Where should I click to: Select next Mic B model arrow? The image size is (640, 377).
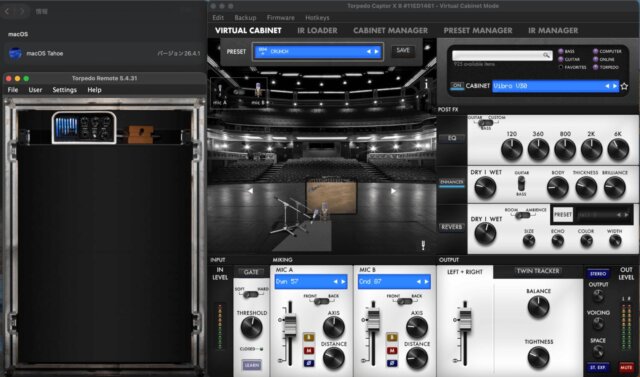427,282
